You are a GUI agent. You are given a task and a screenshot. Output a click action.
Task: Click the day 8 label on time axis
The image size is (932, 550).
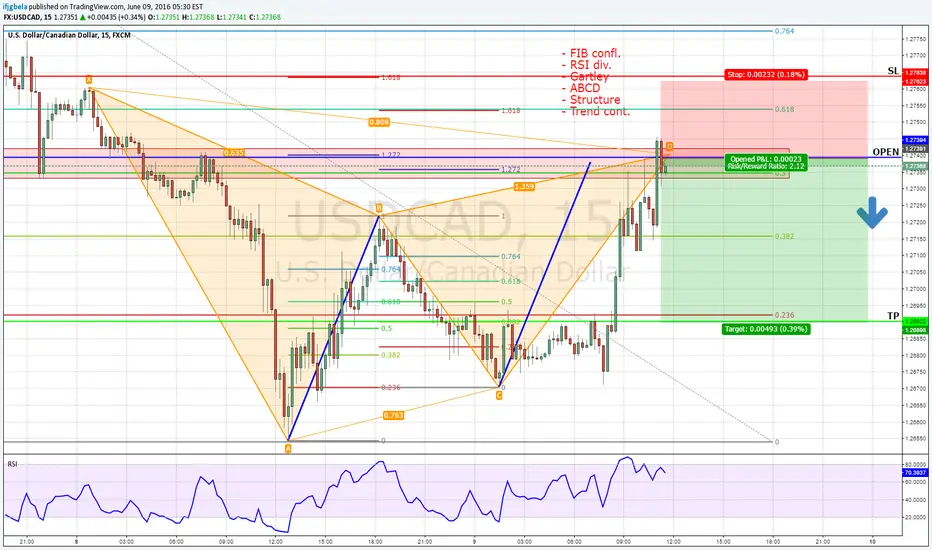(x=77, y=542)
